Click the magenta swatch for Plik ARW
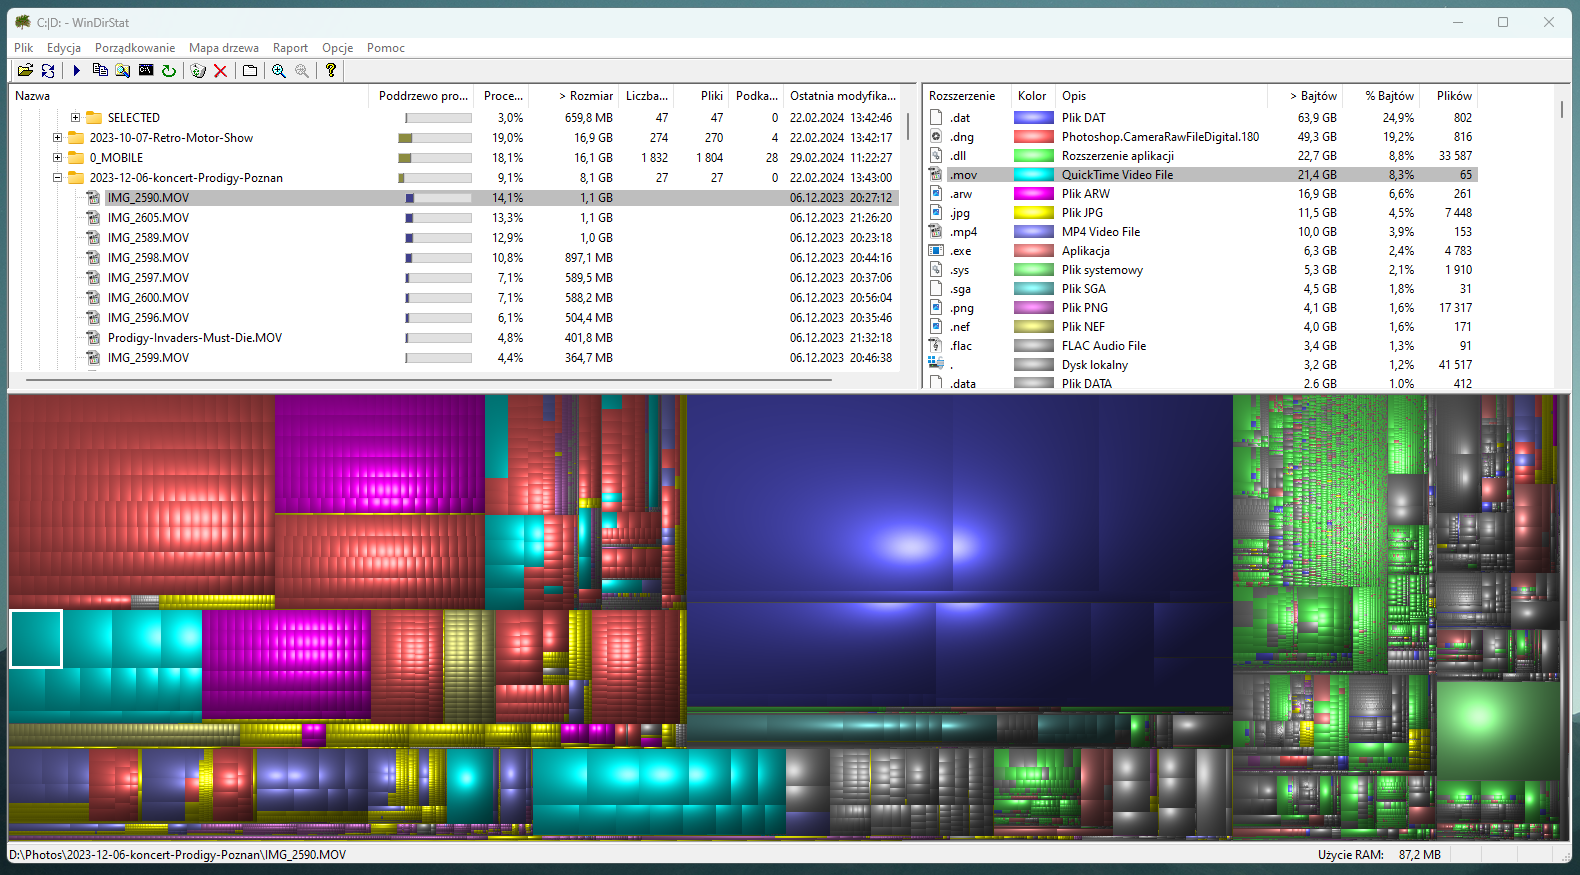 (x=1033, y=194)
